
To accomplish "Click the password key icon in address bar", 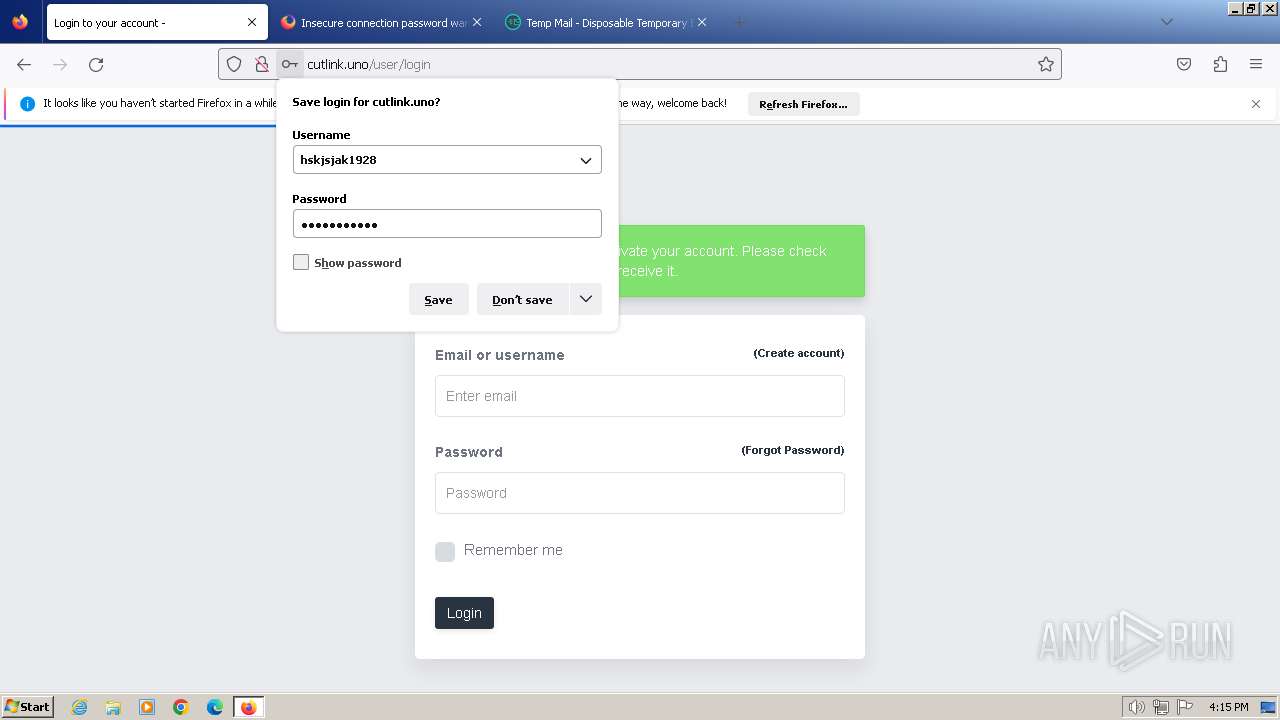I will [289, 64].
